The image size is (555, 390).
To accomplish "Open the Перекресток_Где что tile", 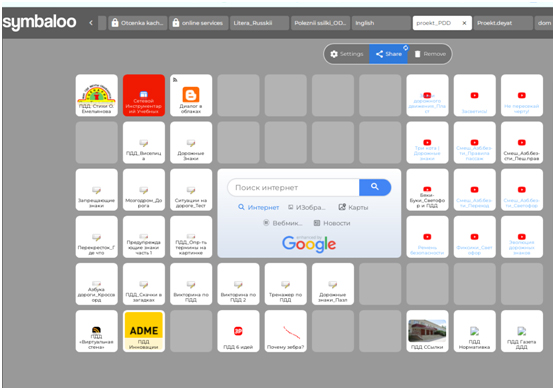I will click(x=97, y=237).
